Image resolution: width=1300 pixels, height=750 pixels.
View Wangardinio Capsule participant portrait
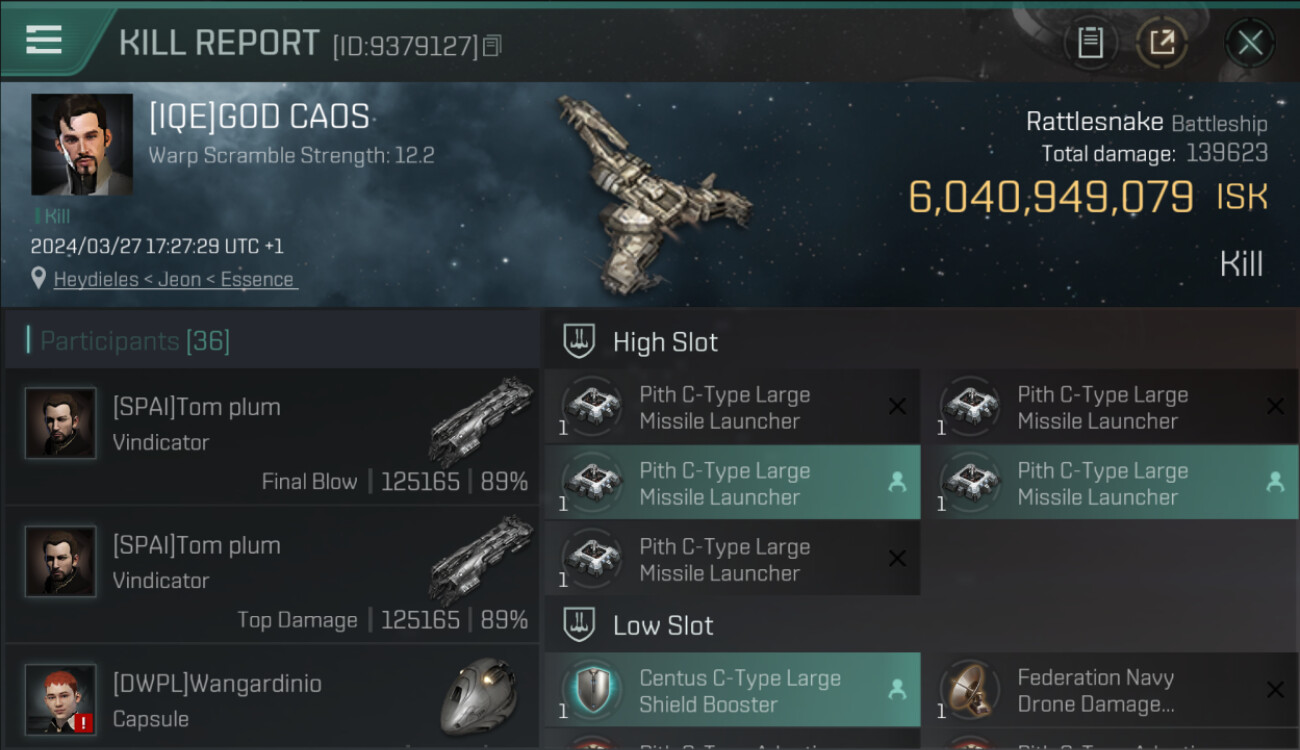tap(61, 699)
